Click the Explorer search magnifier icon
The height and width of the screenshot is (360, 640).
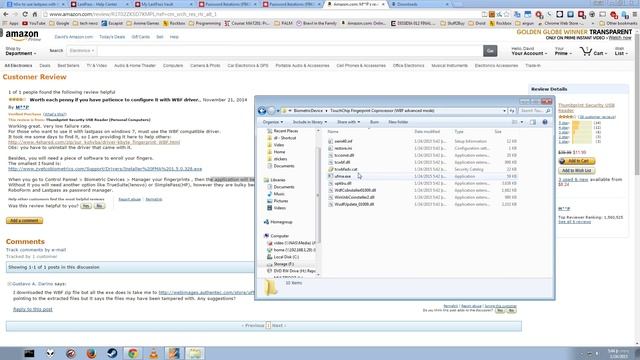click(x=548, y=111)
